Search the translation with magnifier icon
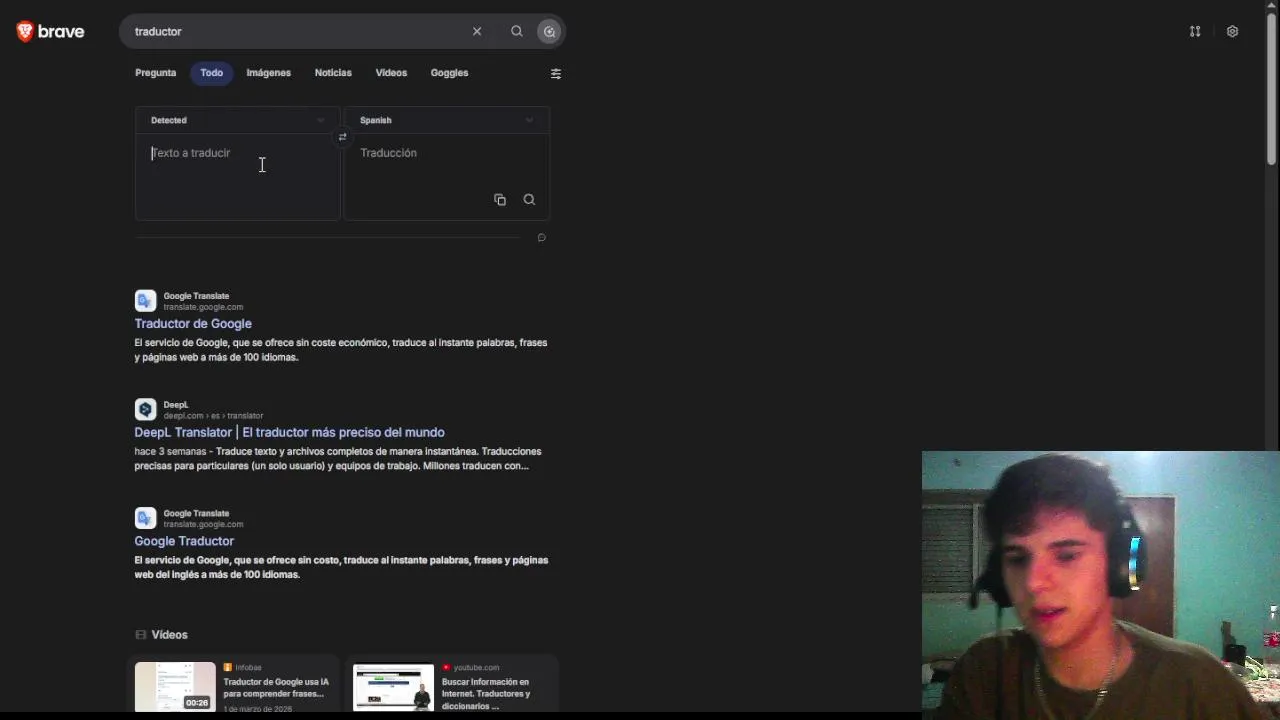The image size is (1280, 720). [x=529, y=200]
